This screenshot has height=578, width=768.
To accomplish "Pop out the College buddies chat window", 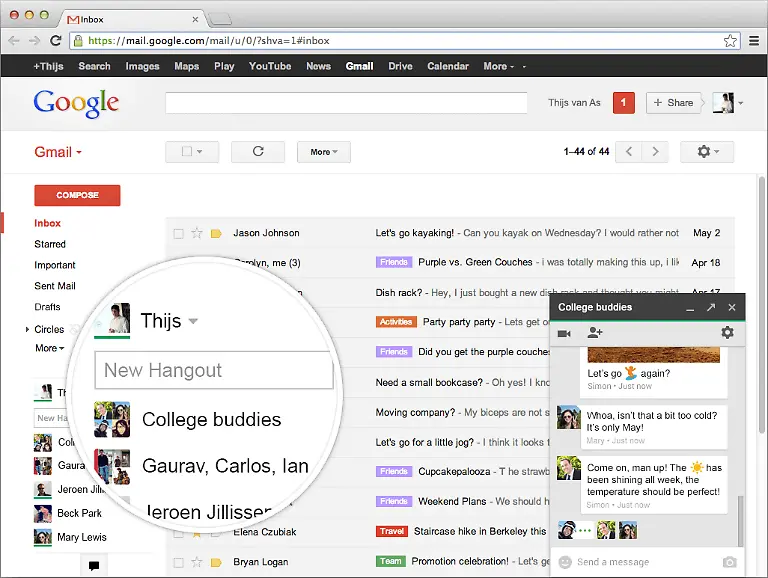I will pos(711,307).
